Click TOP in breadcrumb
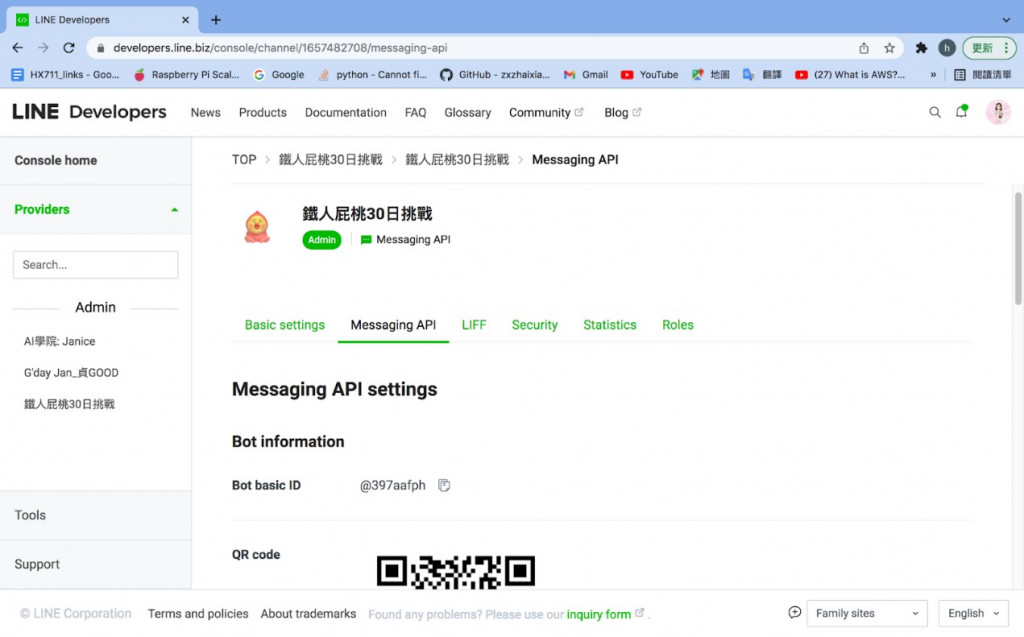Image resolution: width=1024 pixels, height=637 pixels. pos(244,159)
